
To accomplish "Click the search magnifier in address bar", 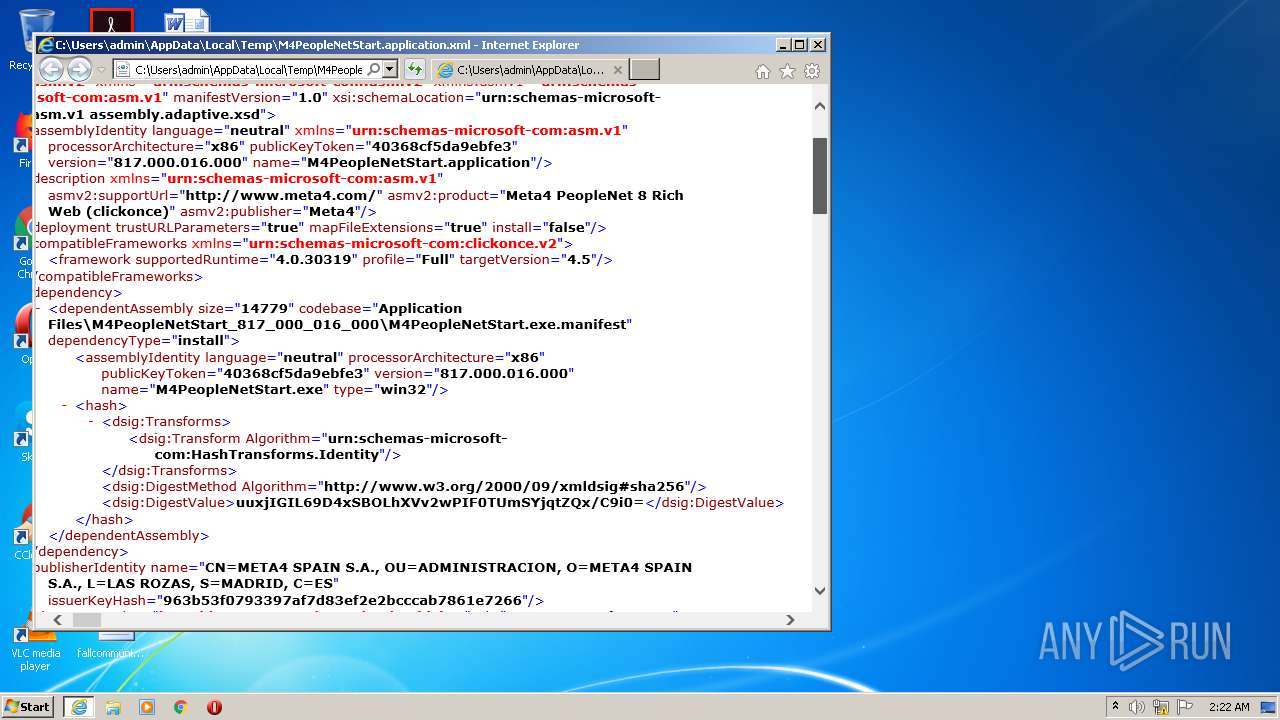I will point(373,70).
